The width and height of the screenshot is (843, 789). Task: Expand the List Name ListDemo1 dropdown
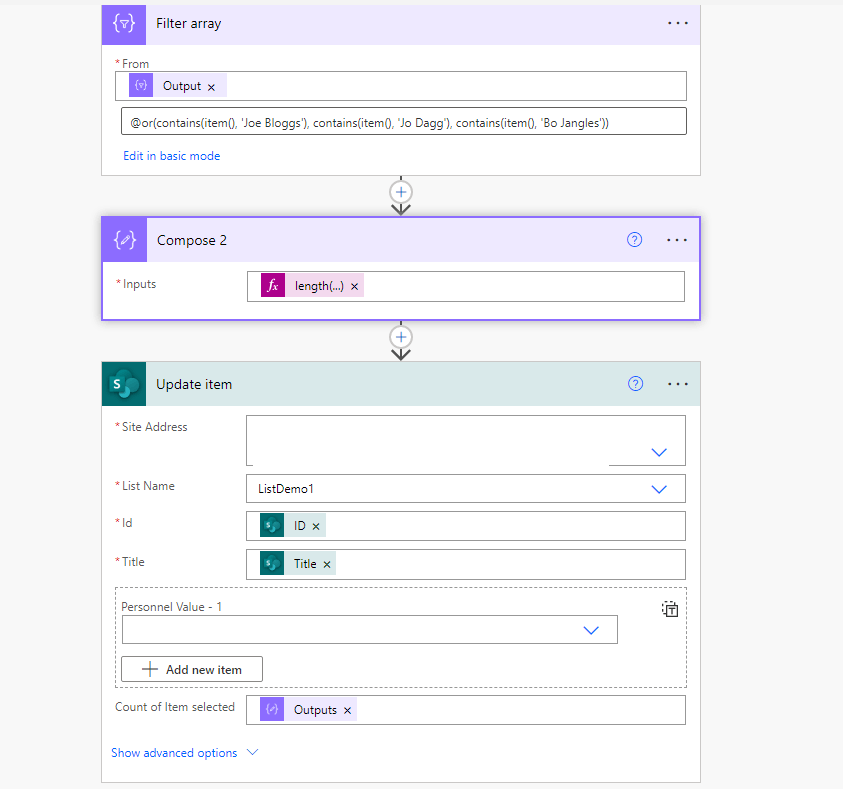pyautogui.click(x=659, y=489)
